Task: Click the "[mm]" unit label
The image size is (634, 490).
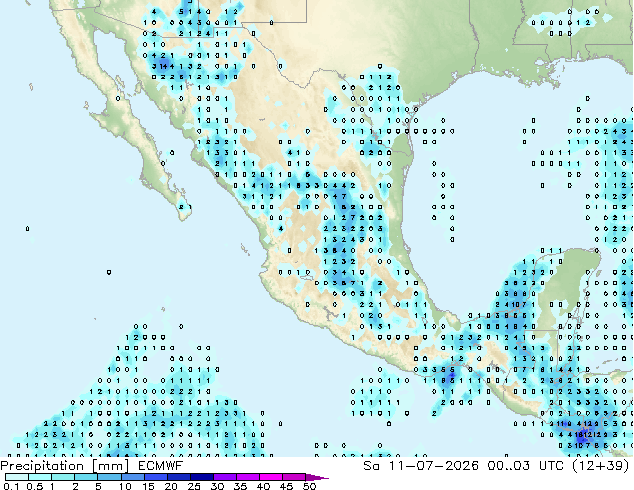Action: click(111, 466)
